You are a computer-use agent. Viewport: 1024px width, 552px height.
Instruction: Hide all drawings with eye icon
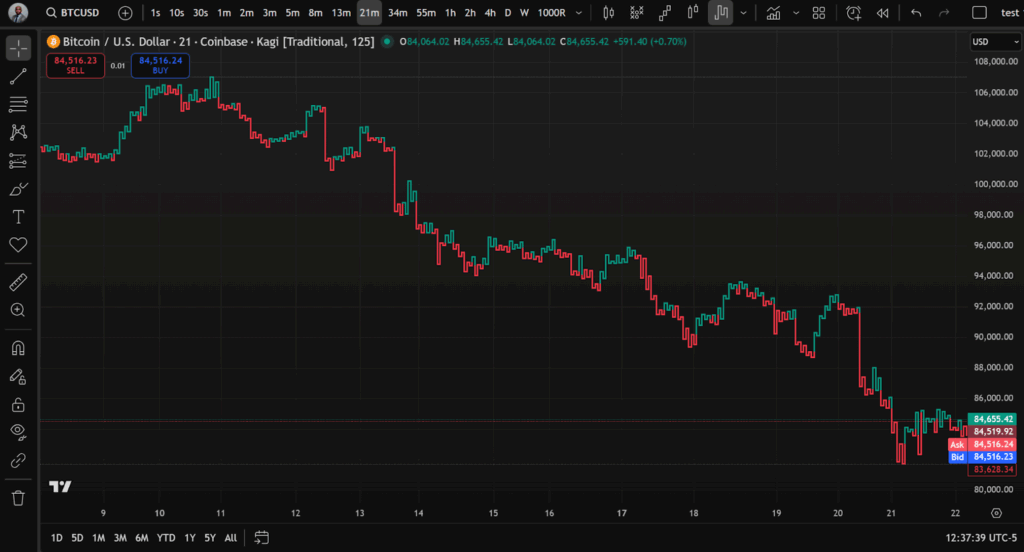point(18,431)
